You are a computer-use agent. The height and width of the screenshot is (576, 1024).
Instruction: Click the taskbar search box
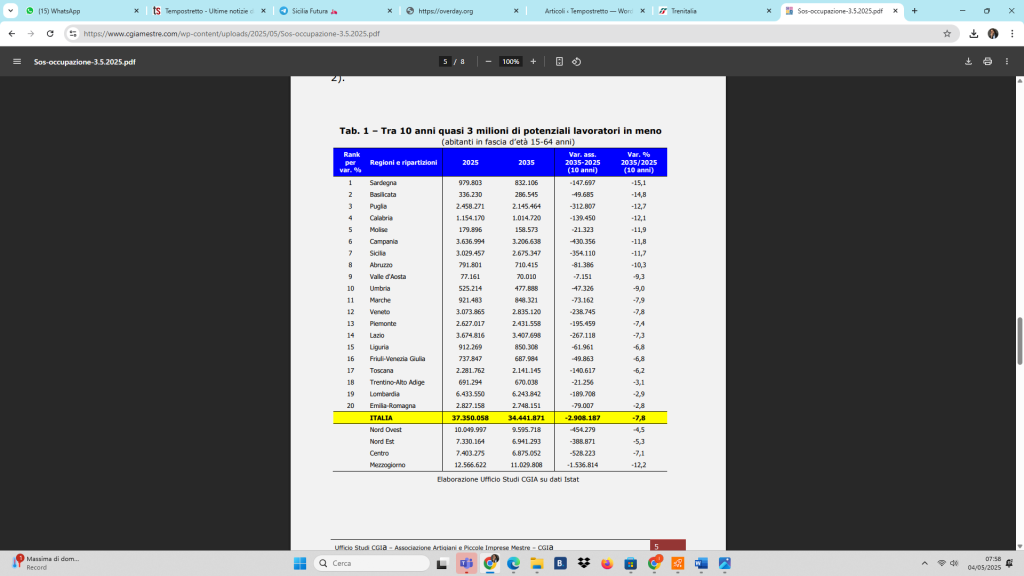[x=372, y=563]
